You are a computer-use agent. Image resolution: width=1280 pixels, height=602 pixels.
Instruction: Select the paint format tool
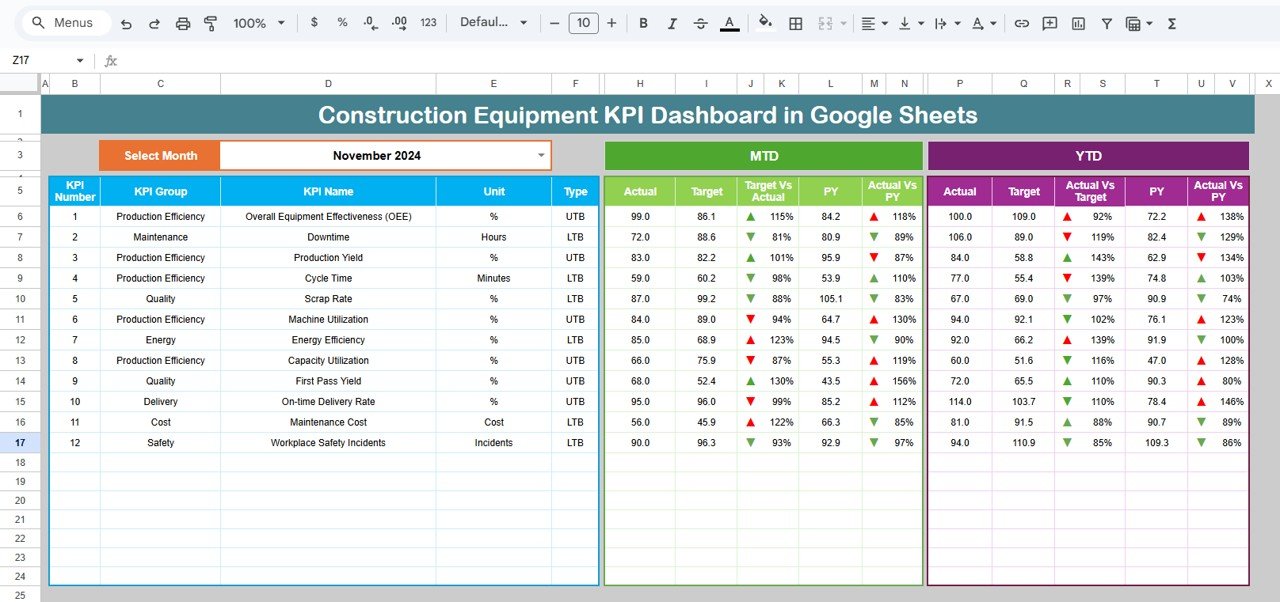click(211, 22)
